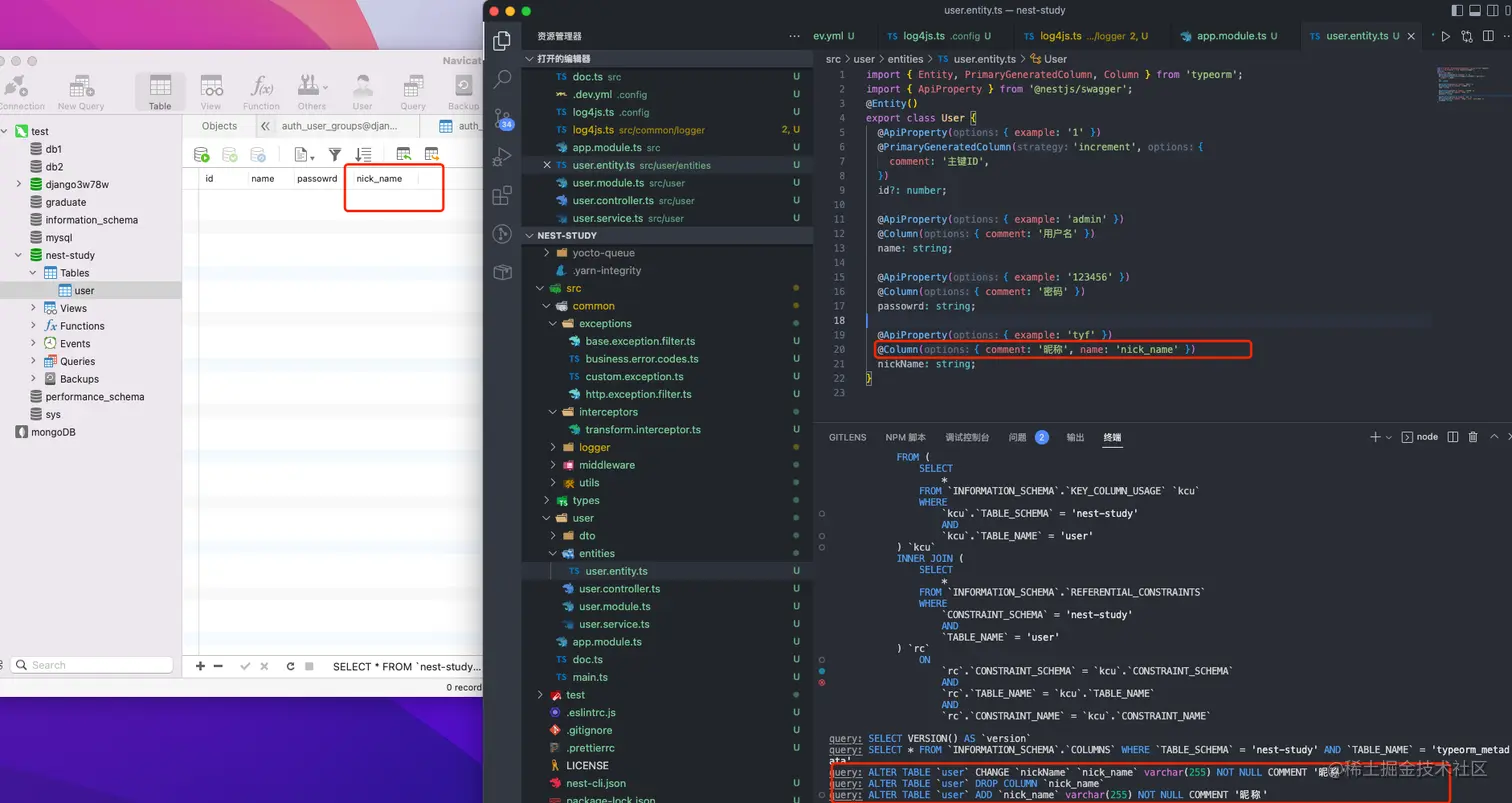Viewport: 1512px width, 803px height.
Task: Click the Function icon in Navicat toolbar
Action: [261, 93]
